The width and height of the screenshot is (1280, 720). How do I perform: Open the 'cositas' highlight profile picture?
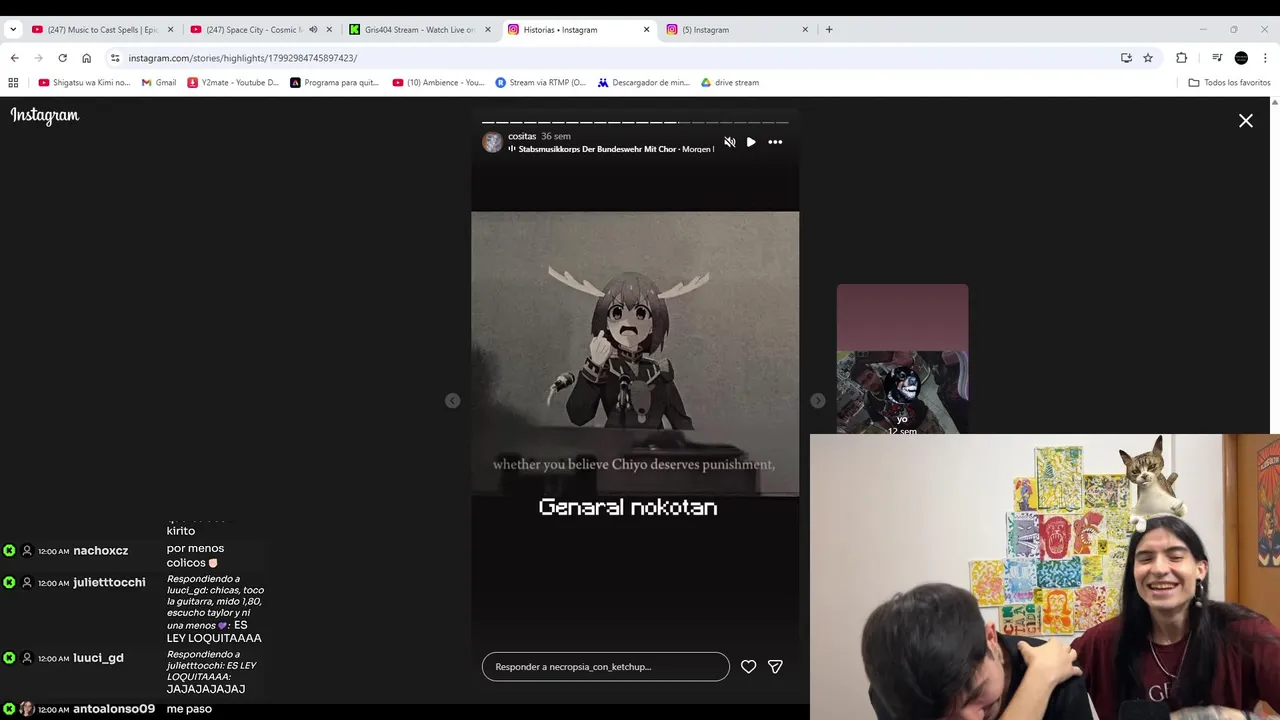coord(492,142)
